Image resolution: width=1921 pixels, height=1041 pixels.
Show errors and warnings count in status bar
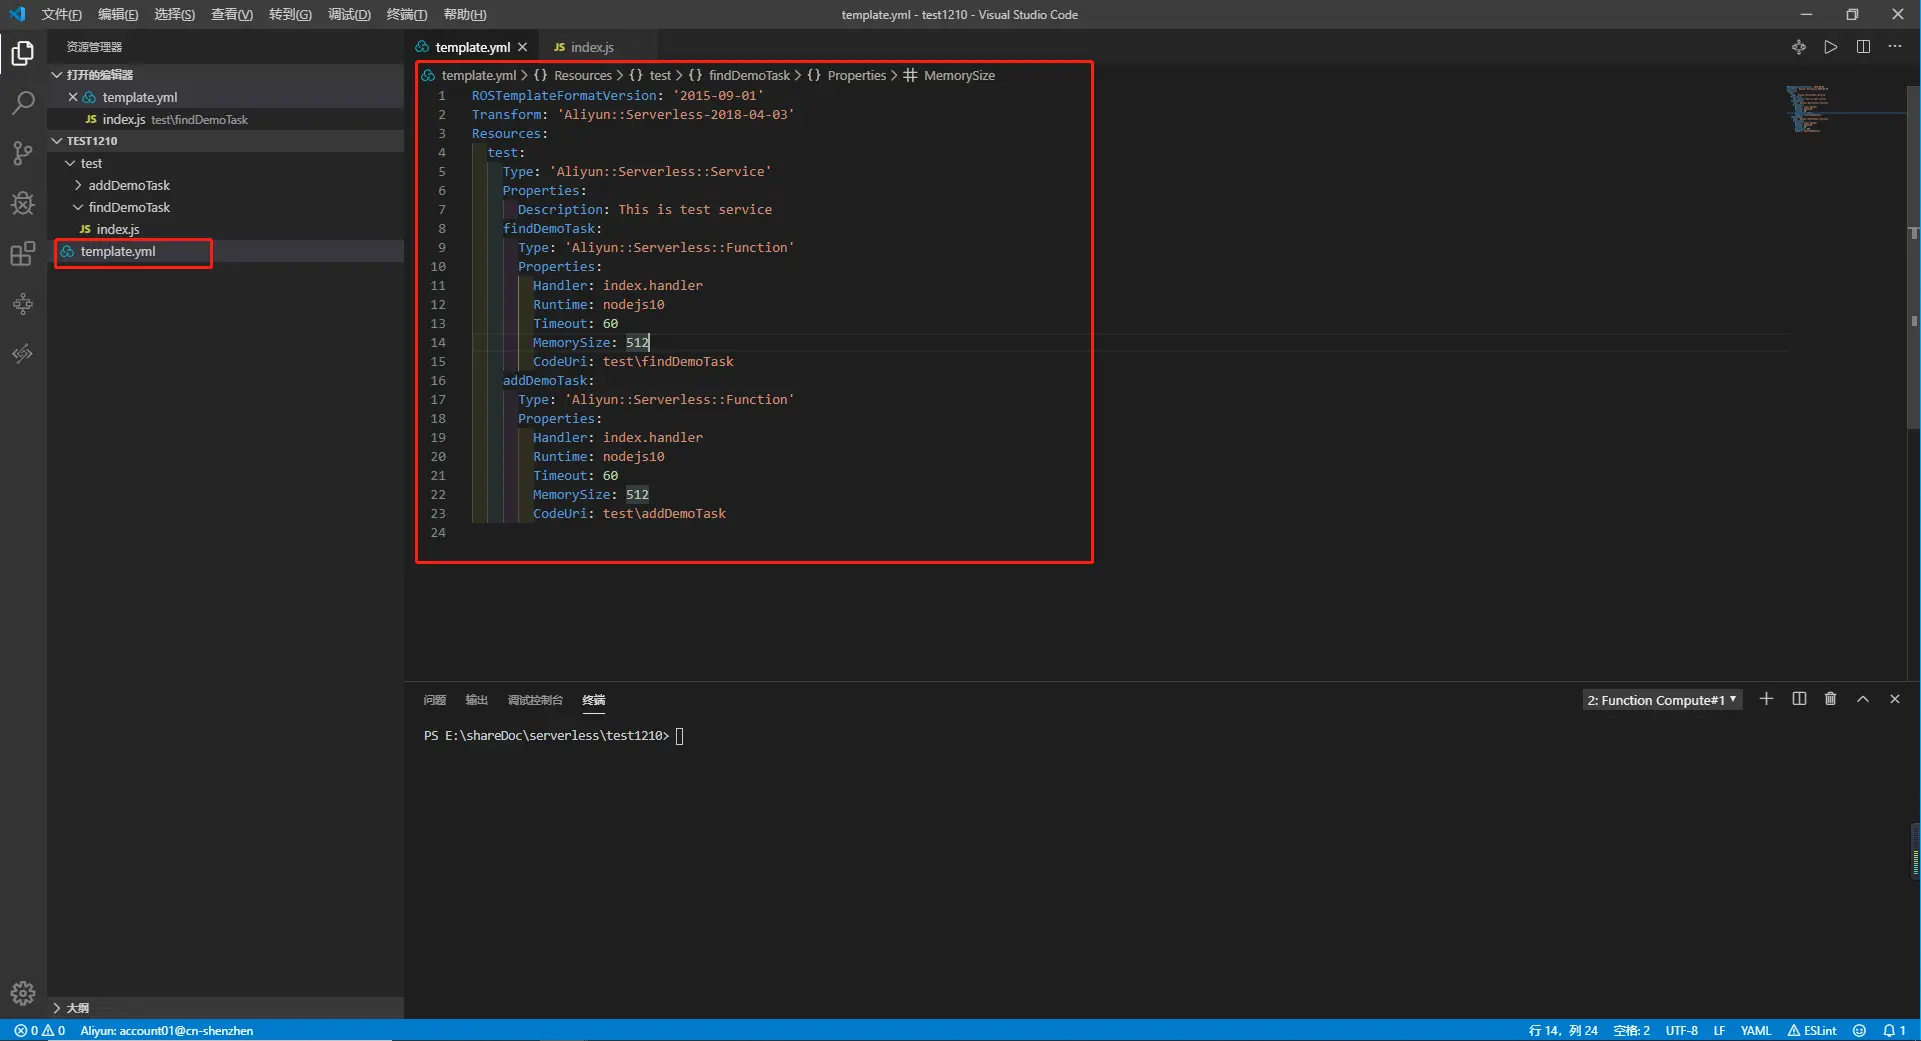click(40, 1030)
